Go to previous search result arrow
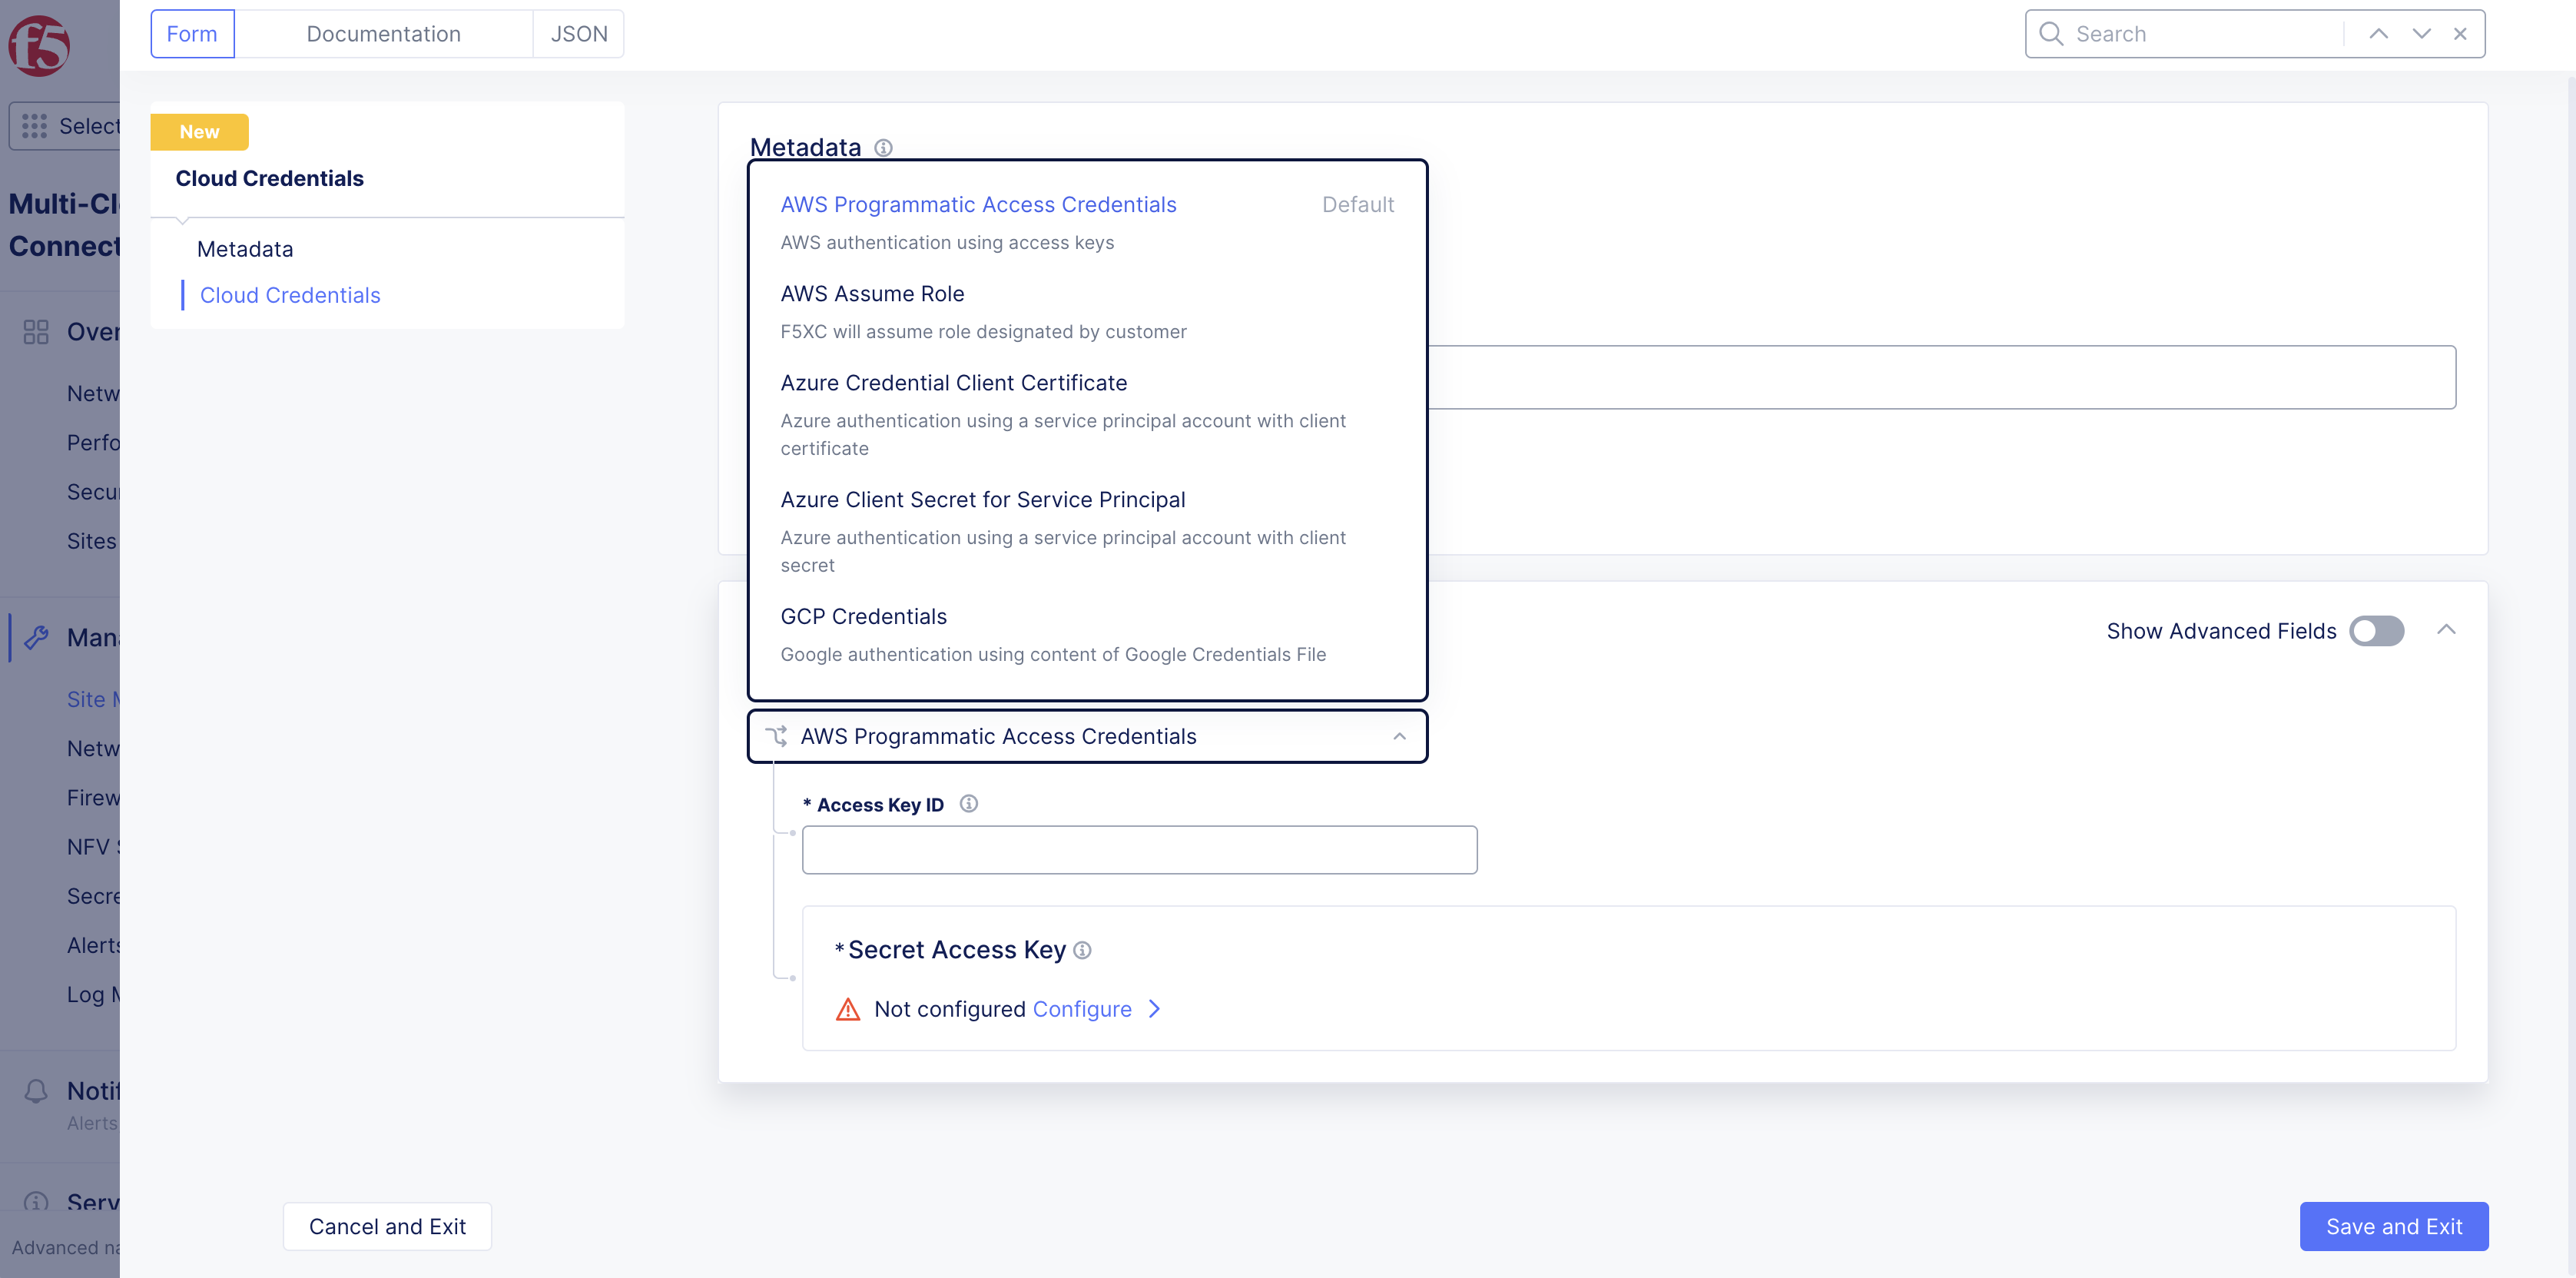The image size is (2576, 1278). pyautogui.click(x=2379, y=34)
